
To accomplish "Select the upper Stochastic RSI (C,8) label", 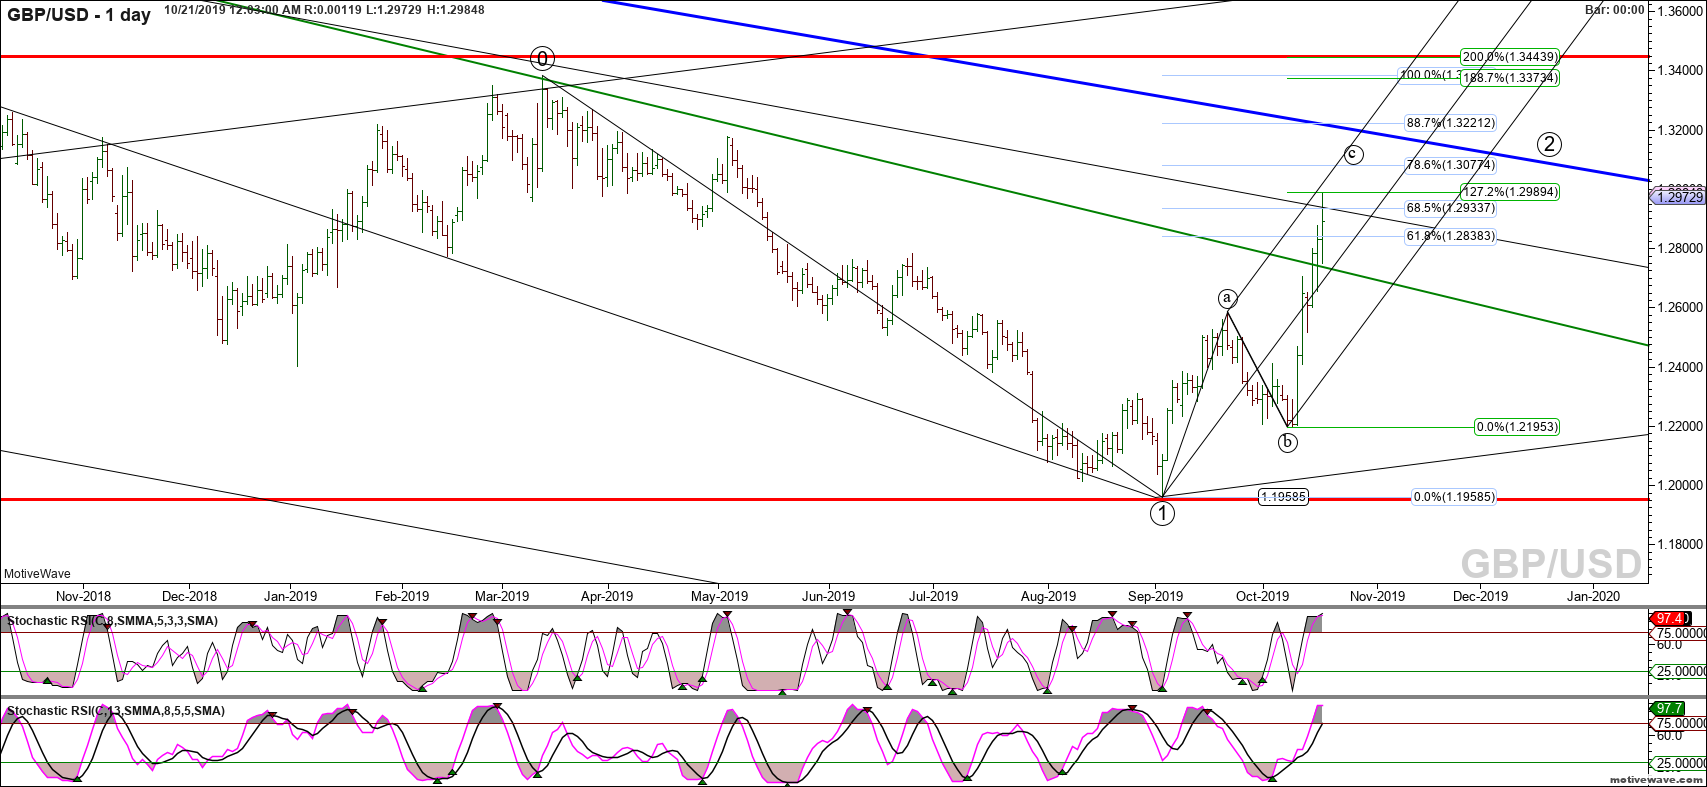I will point(112,621).
